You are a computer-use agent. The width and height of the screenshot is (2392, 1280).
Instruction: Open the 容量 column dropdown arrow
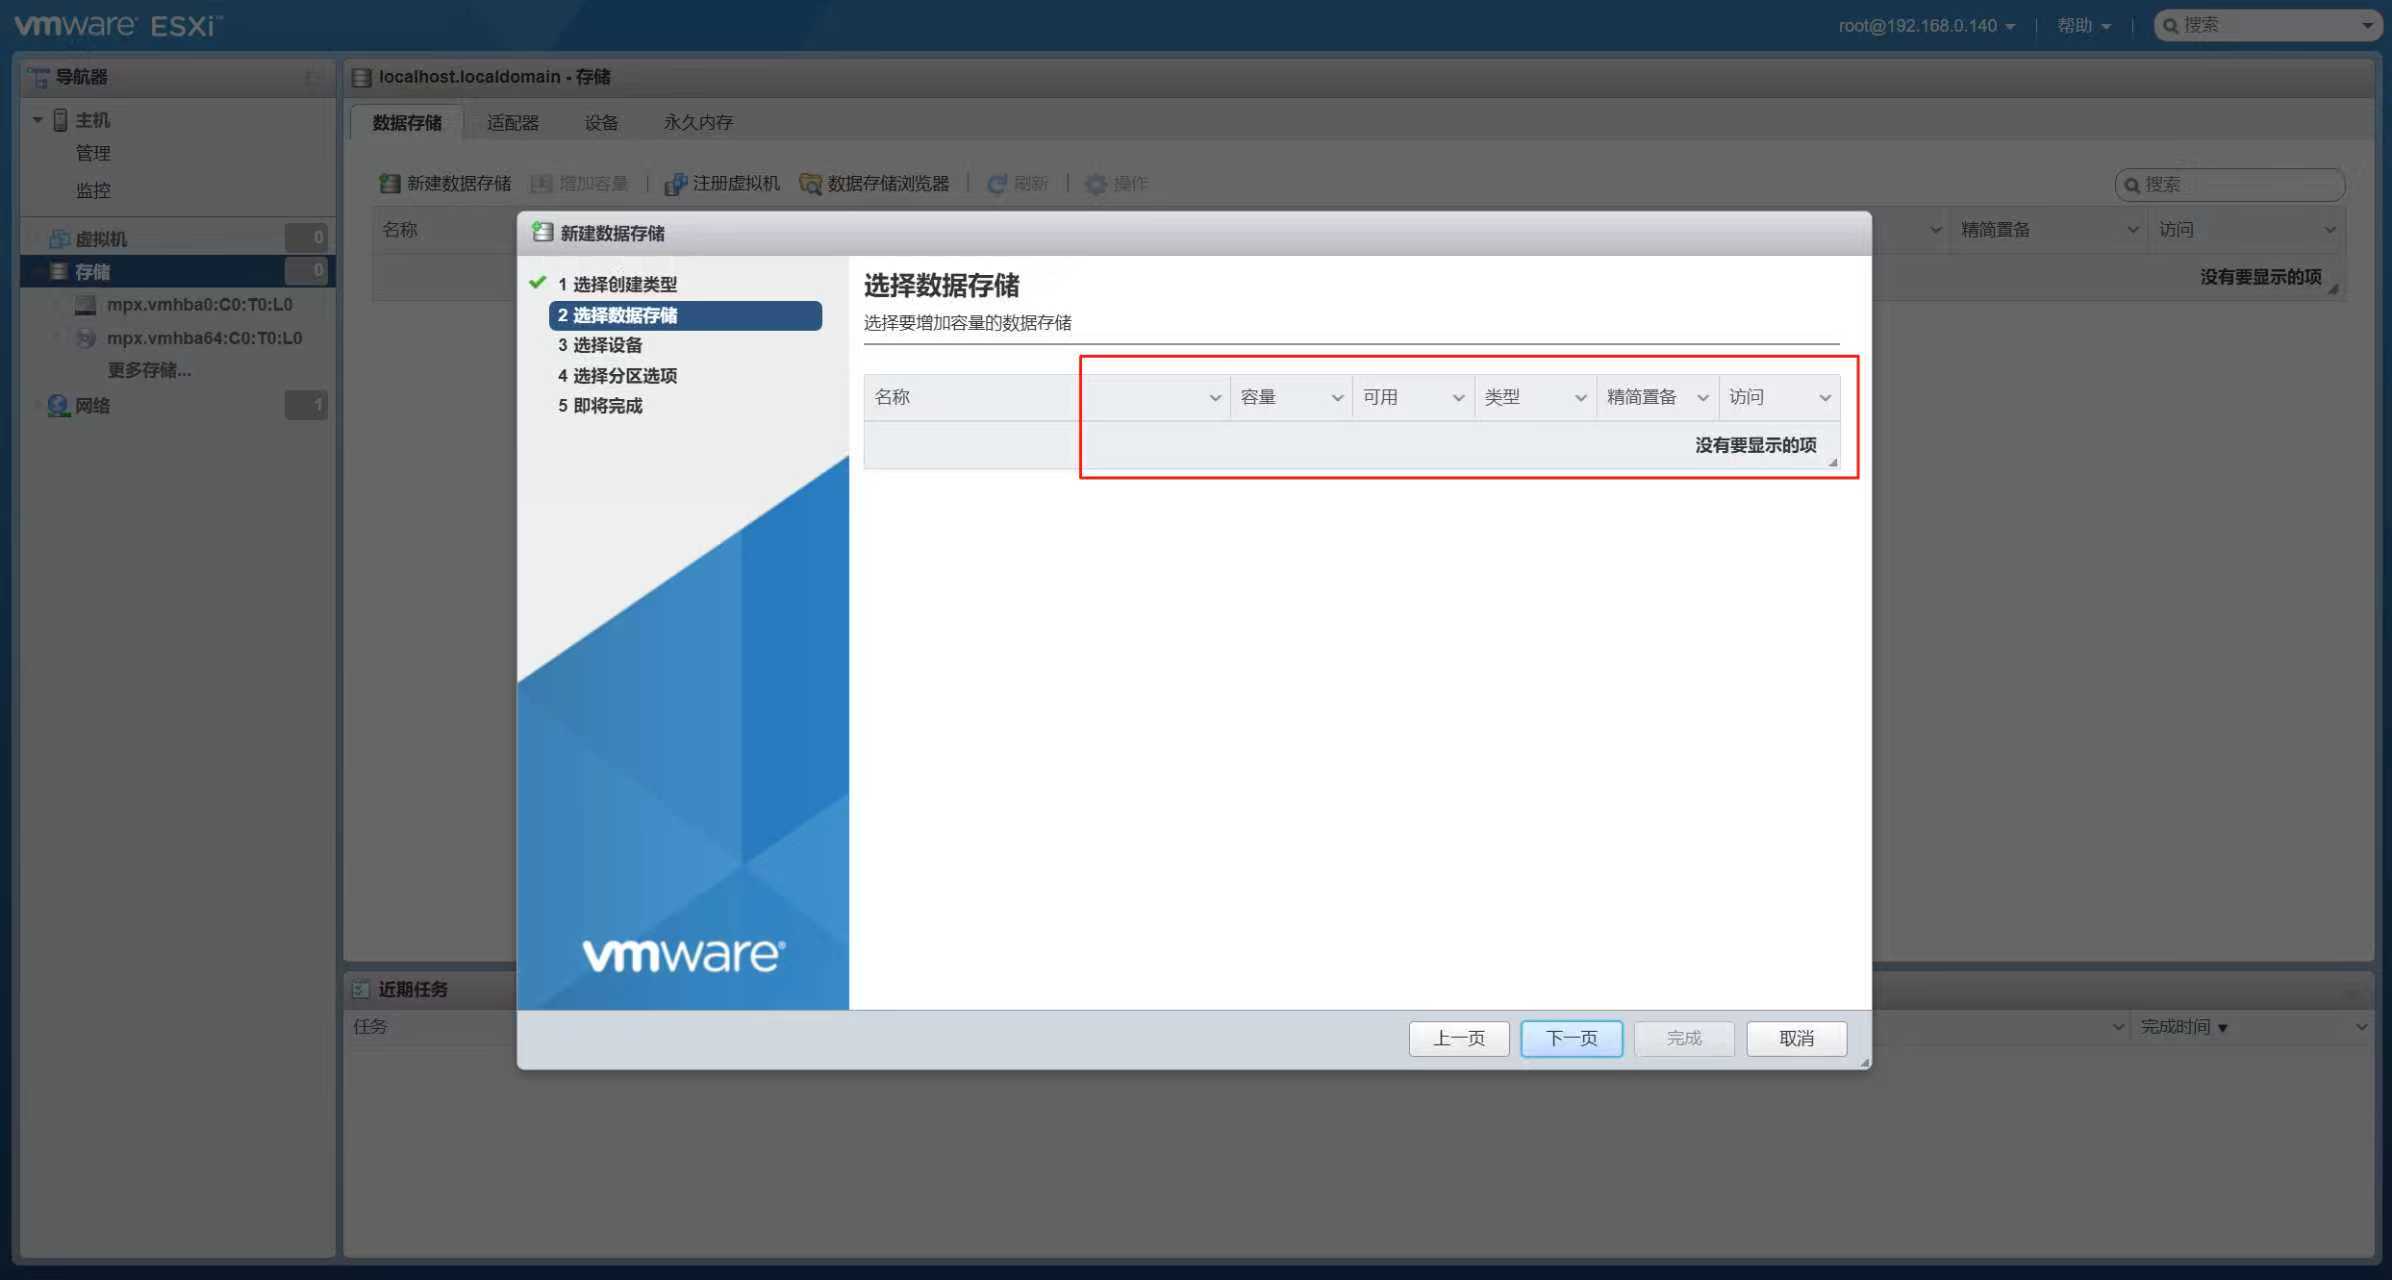[x=1337, y=398]
